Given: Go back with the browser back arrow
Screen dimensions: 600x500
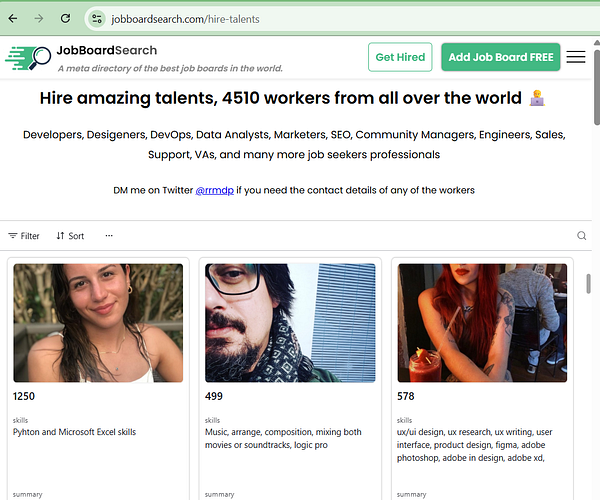Looking at the screenshot, I should pos(13,18).
